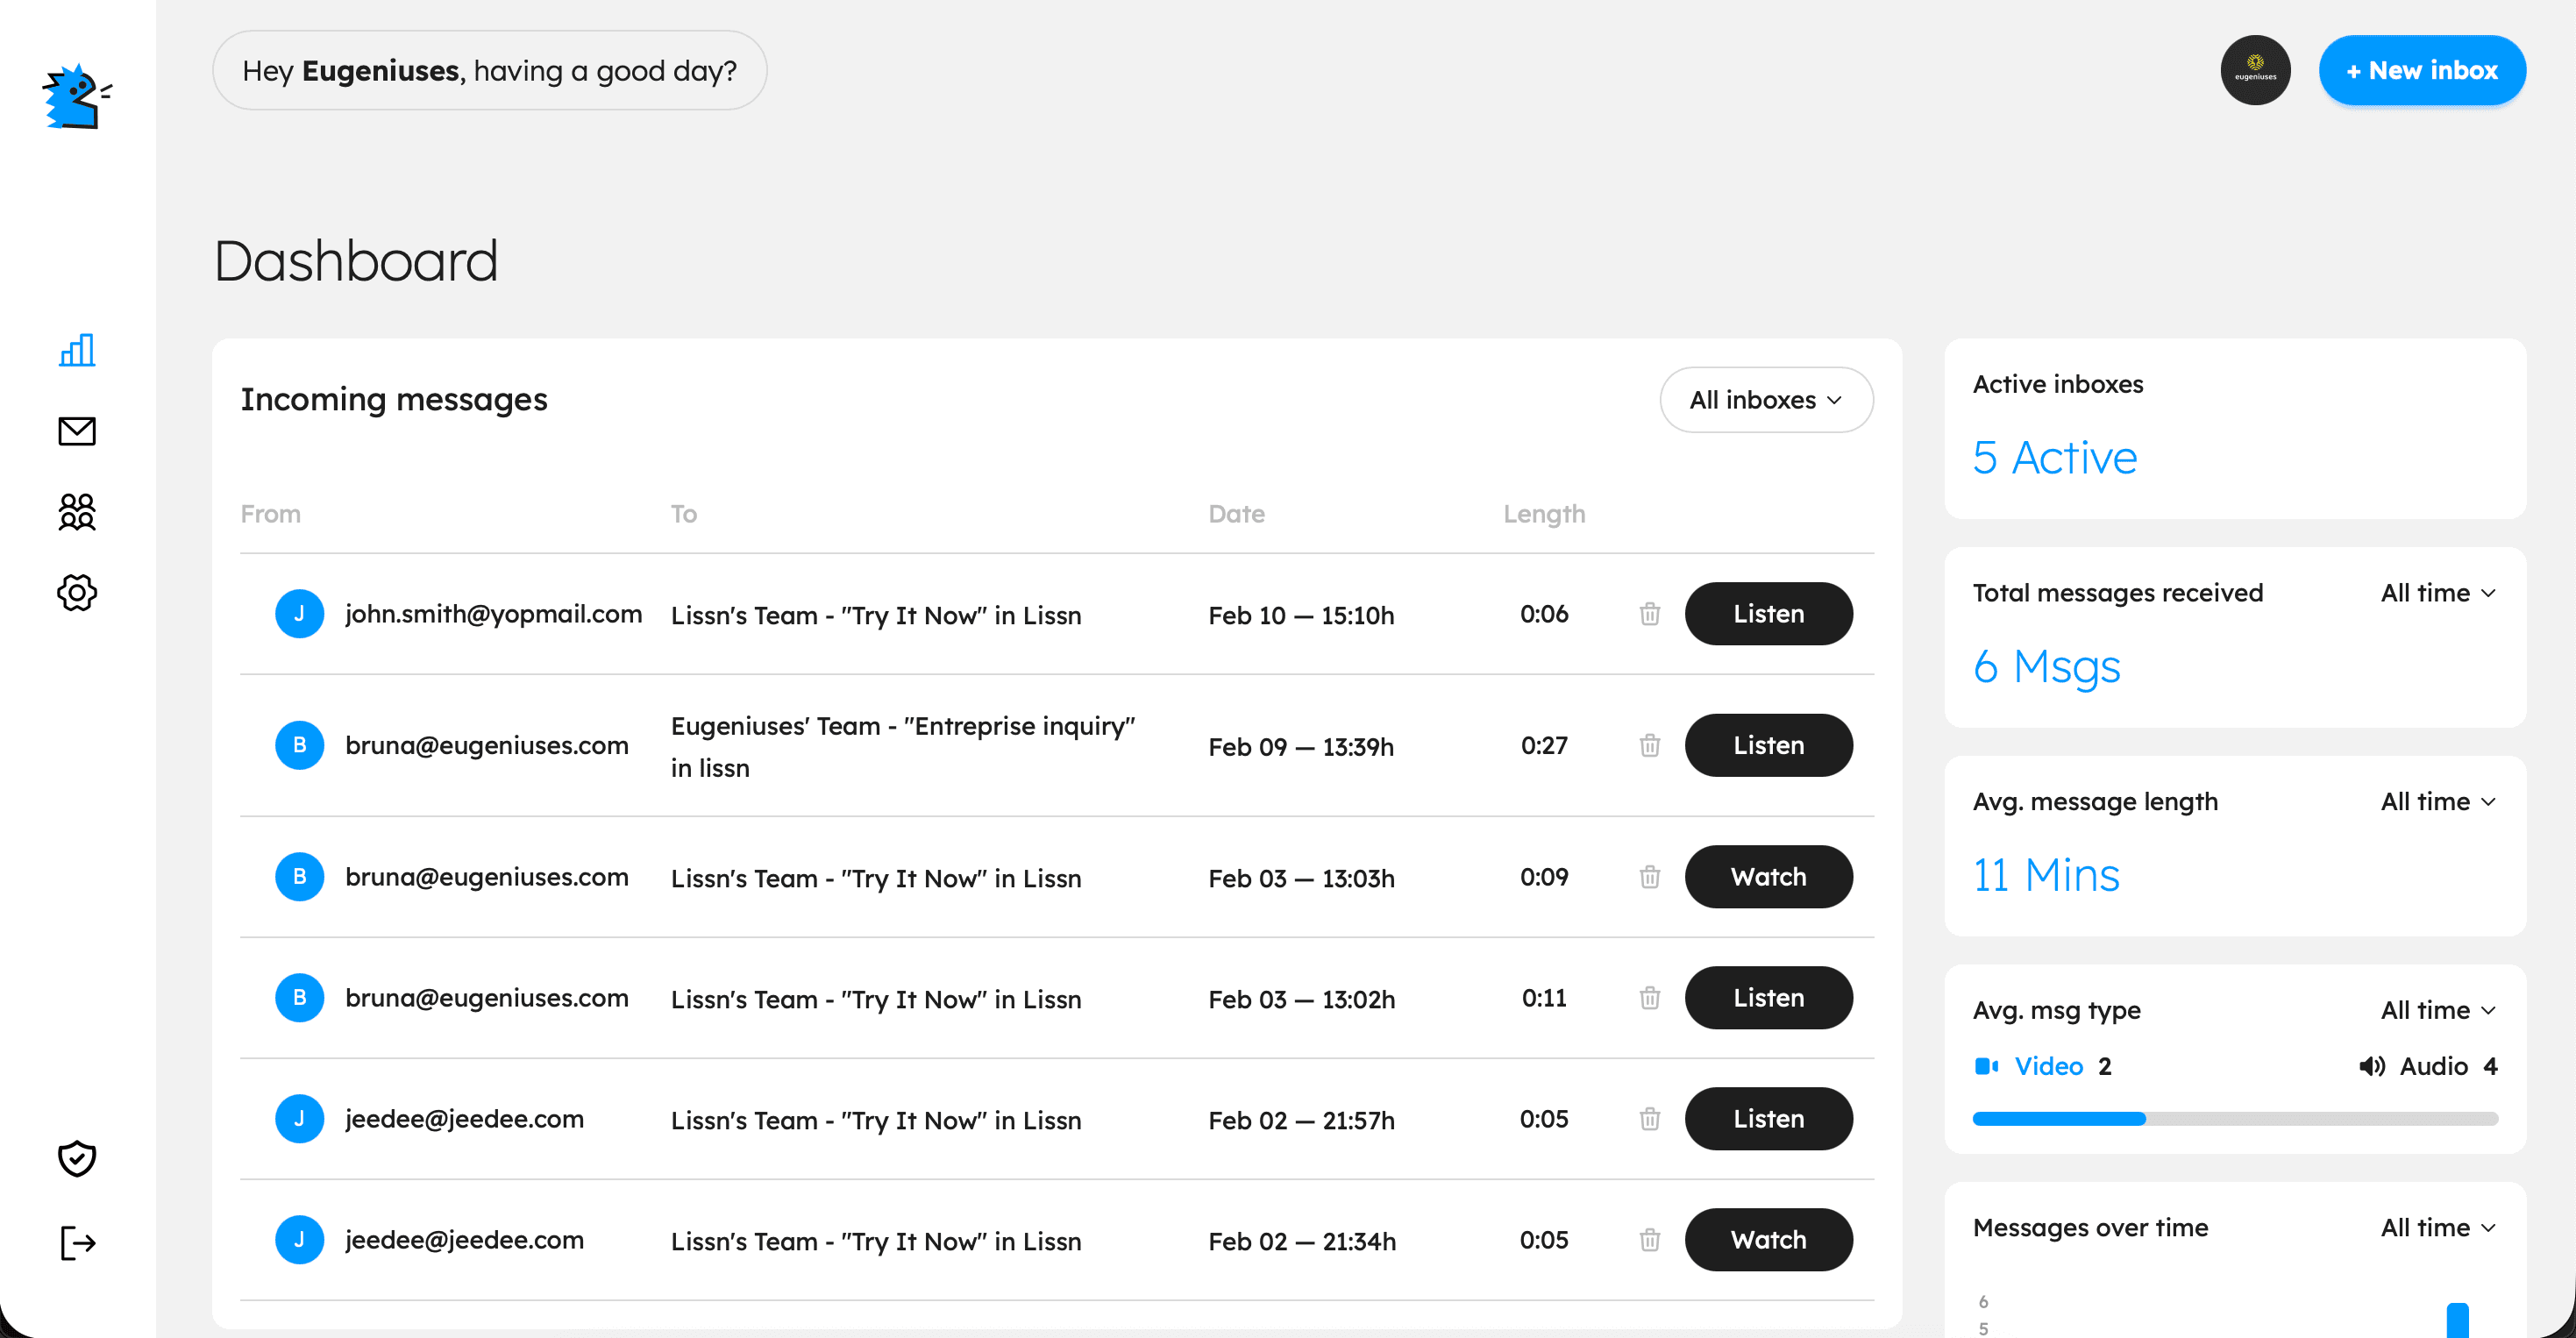This screenshot has width=2576, height=1338.
Task: Expand the All inboxes filter dropdown
Action: (x=1766, y=400)
